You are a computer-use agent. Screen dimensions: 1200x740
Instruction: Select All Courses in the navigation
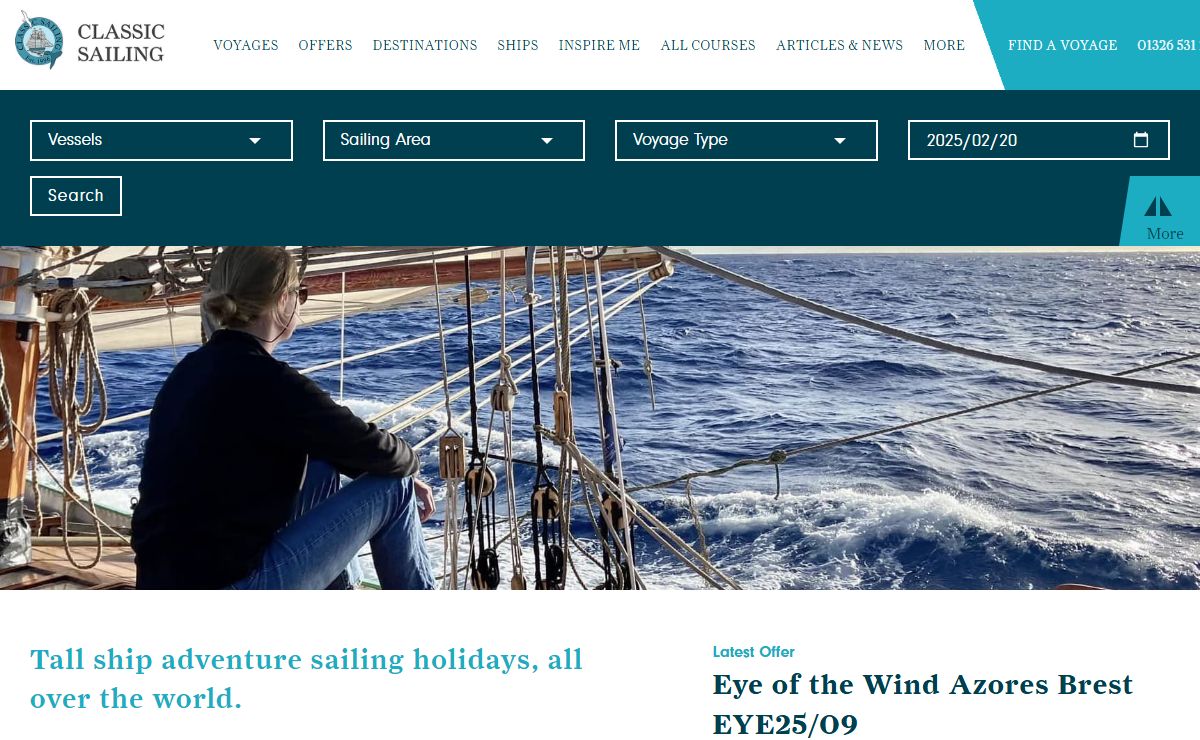pyautogui.click(x=708, y=45)
